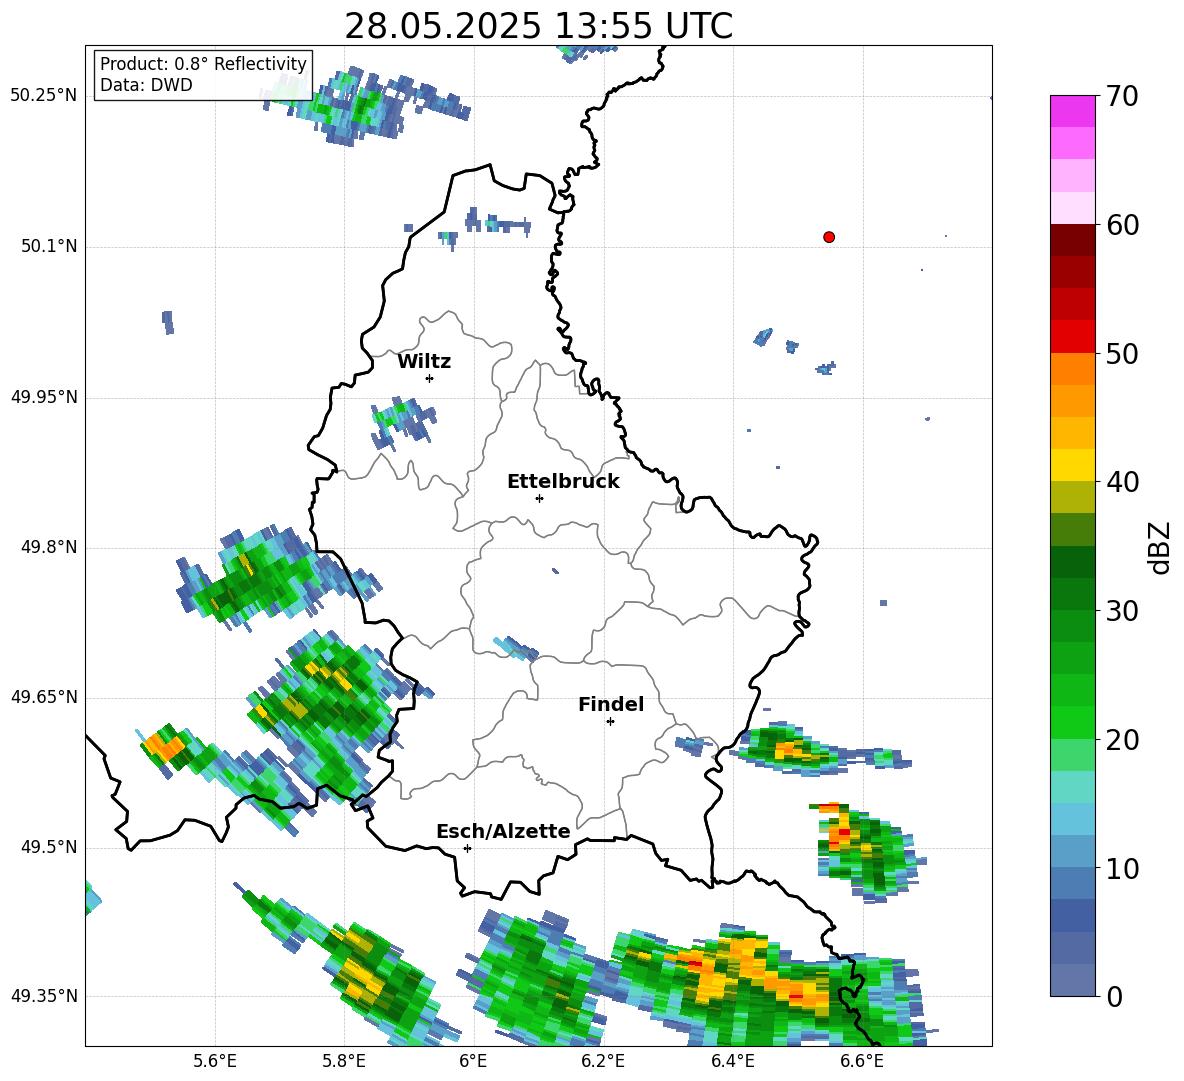Click the Ettelbruck city label
Image resolution: width=1184 pixels, height=1081 pixels.
563,482
